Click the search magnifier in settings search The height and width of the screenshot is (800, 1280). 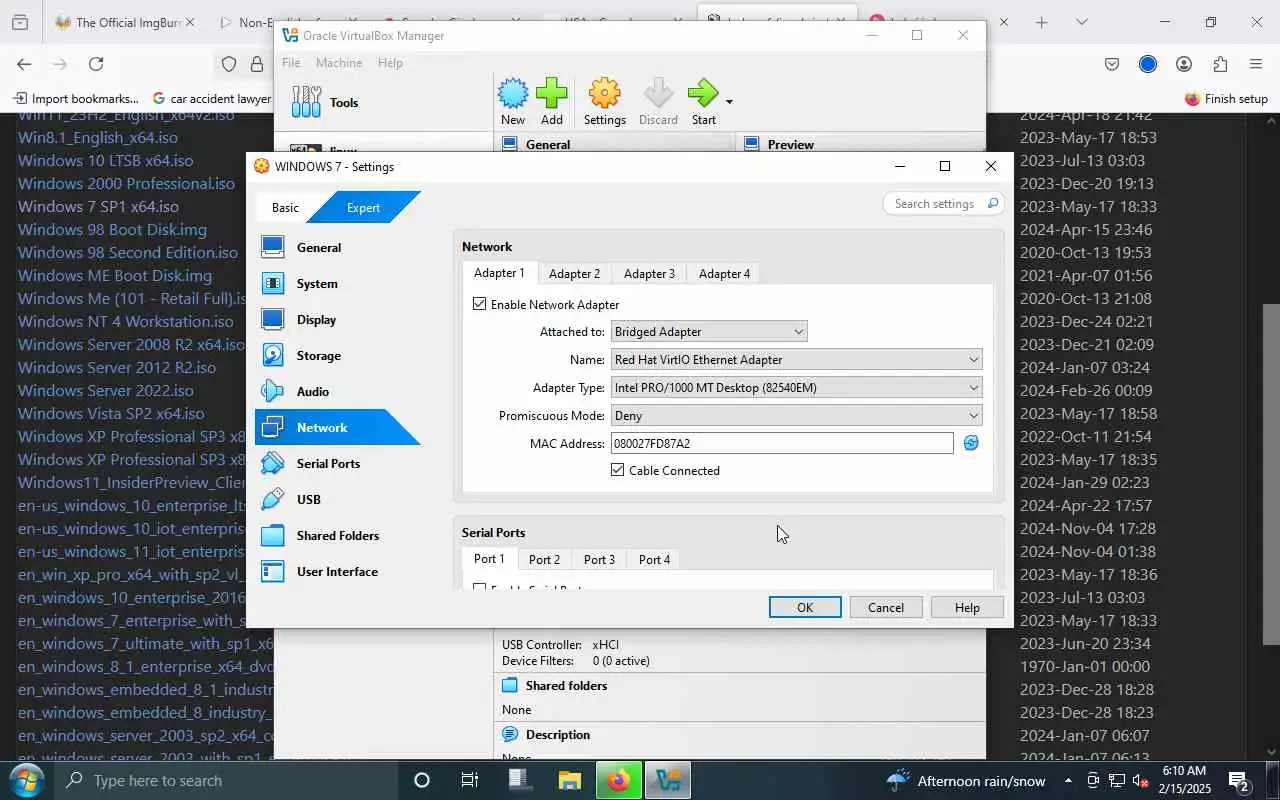992,204
